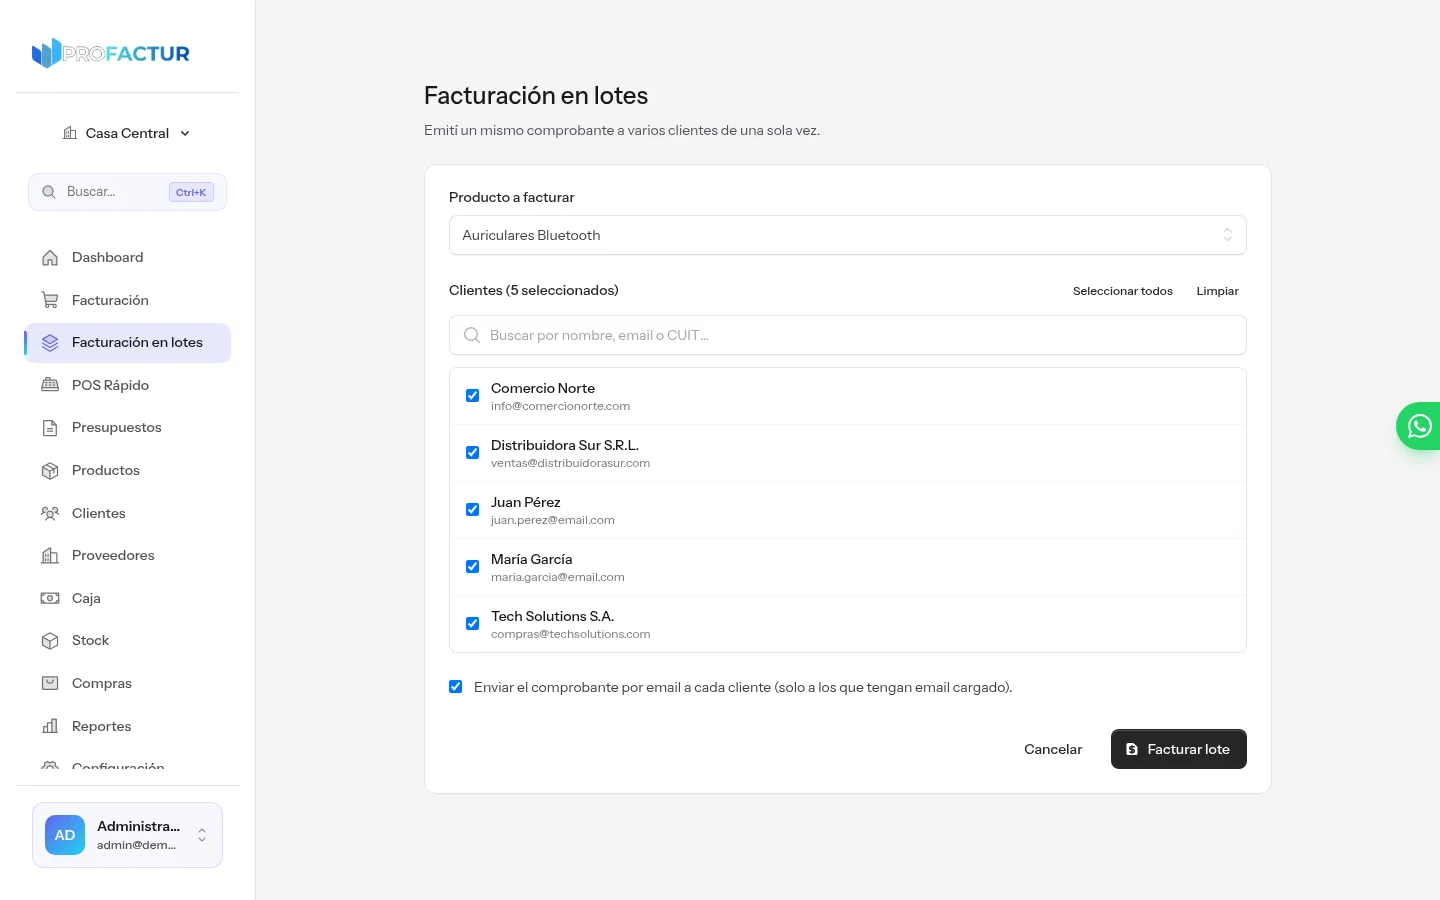The height and width of the screenshot is (900, 1440).
Task: Focus the sidebar Buscar field
Action: 127,192
